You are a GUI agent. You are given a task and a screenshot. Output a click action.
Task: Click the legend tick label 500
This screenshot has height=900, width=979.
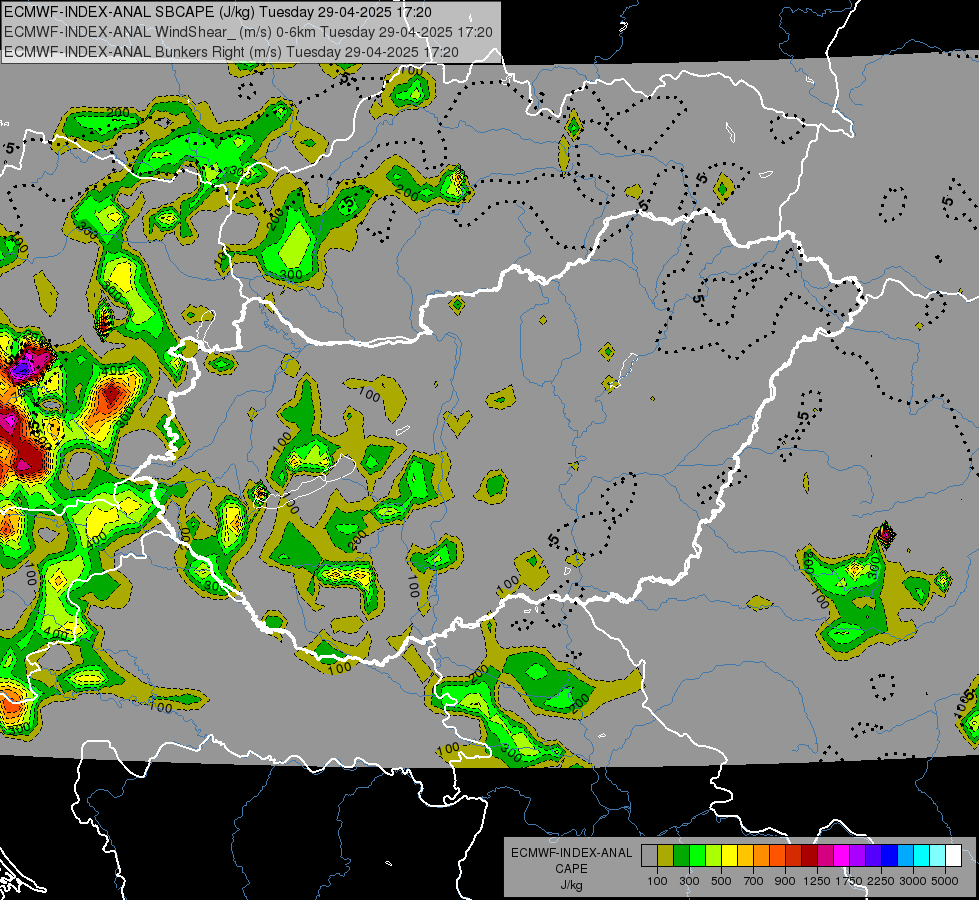pyautogui.click(x=721, y=881)
